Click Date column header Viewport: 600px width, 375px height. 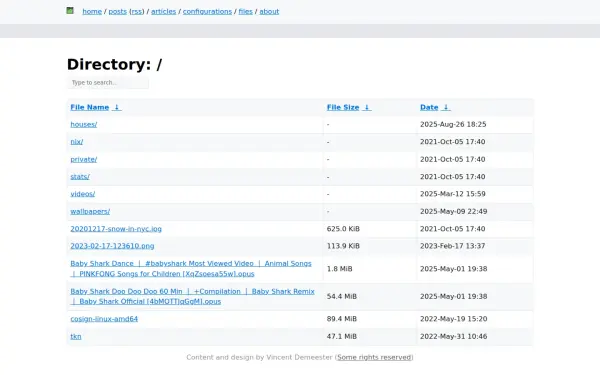[429, 108]
